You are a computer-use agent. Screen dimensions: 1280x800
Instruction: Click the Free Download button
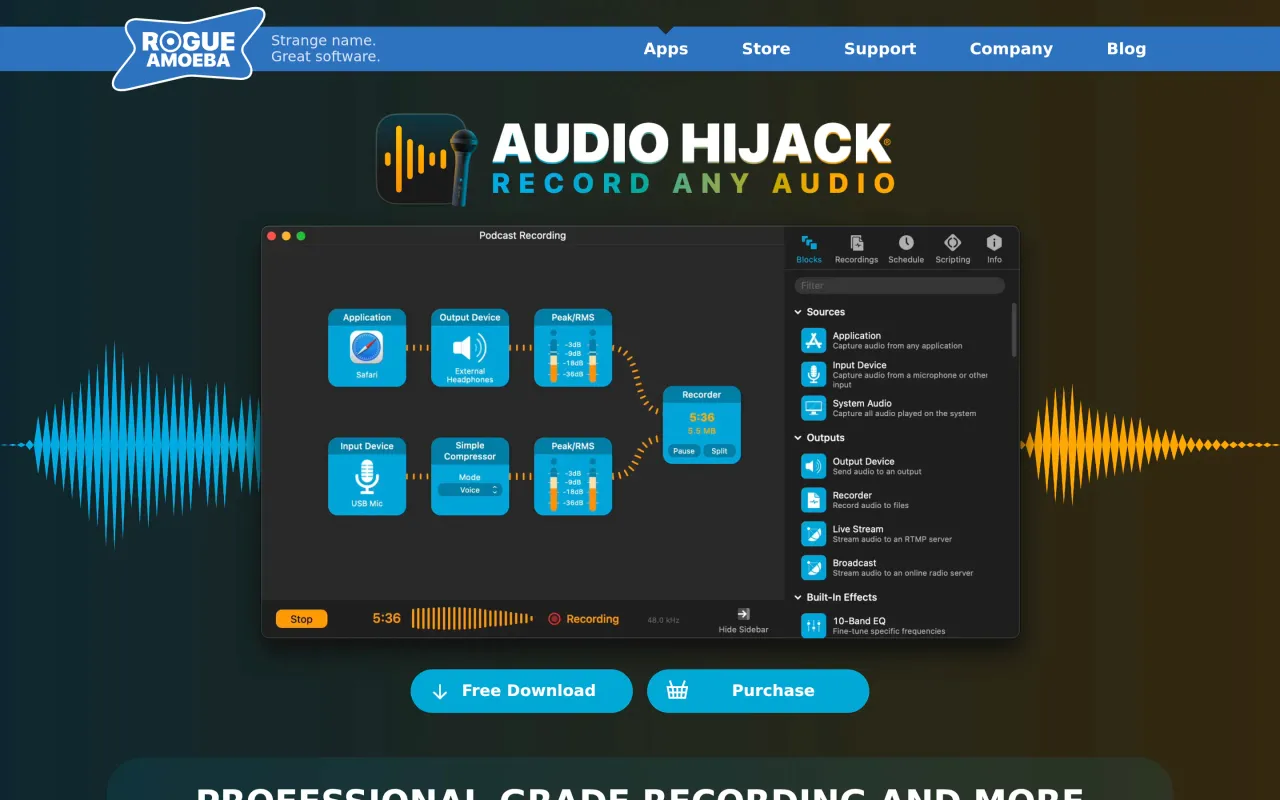tap(522, 691)
